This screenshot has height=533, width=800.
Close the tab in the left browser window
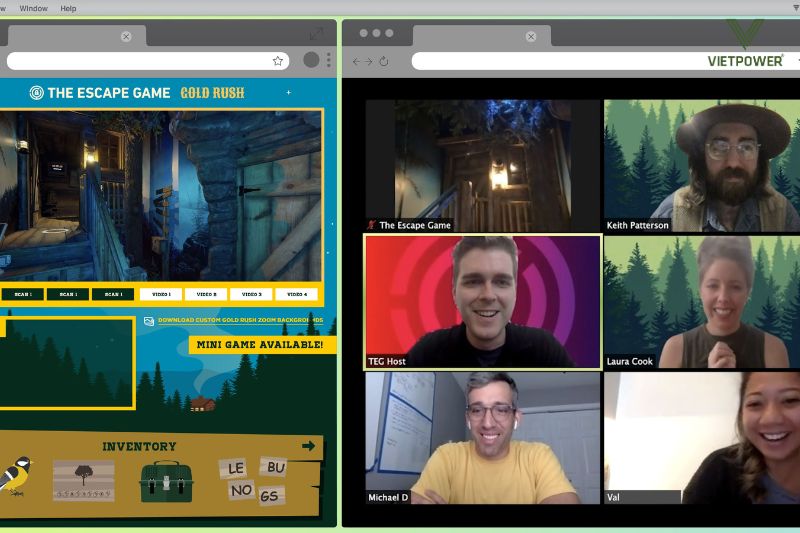pos(126,36)
